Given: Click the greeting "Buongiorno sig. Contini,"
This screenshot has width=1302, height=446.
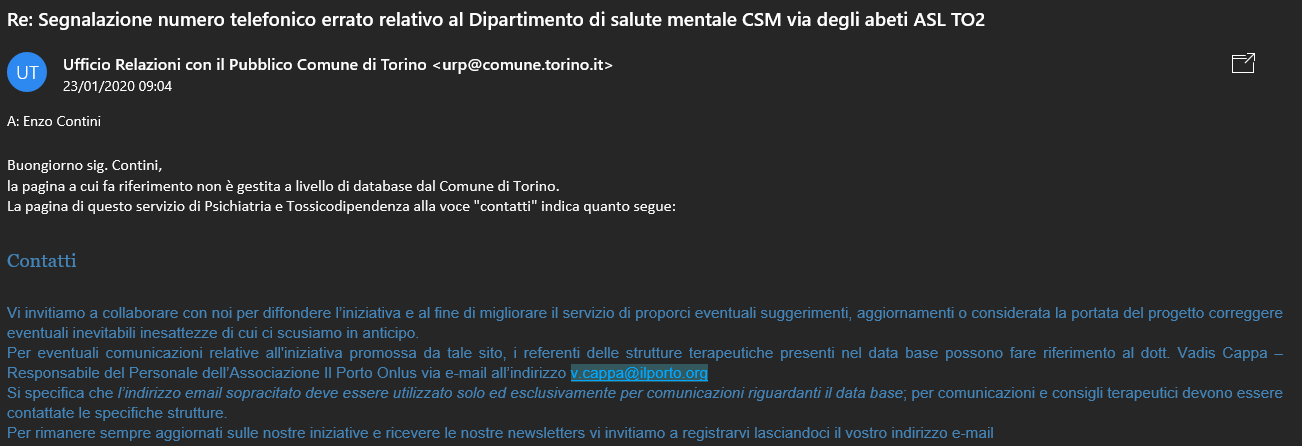Looking at the screenshot, I should click(84, 165).
